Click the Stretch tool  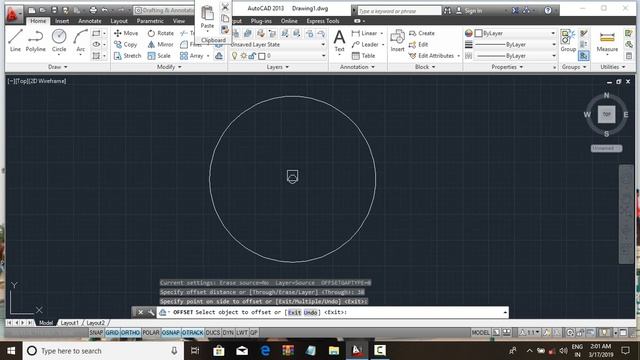point(127,56)
